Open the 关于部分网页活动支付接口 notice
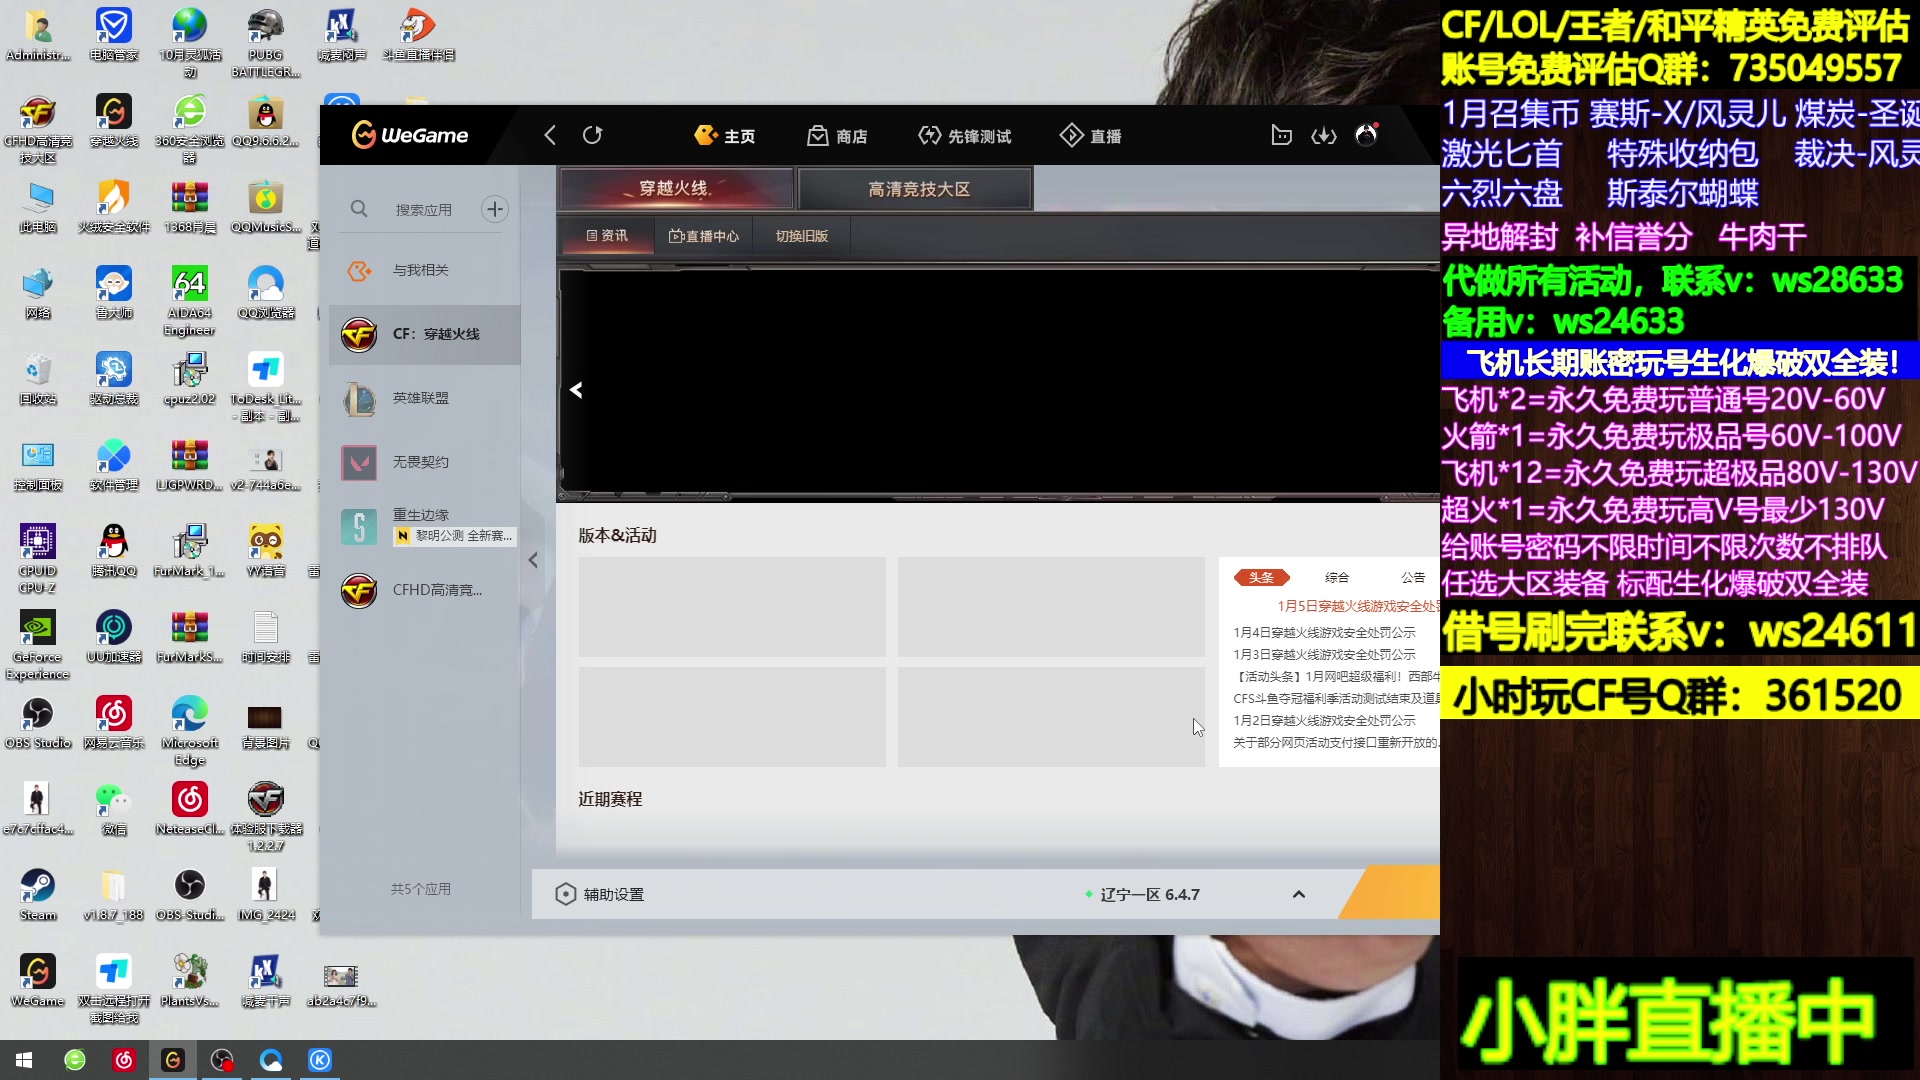This screenshot has height=1080, width=1920. pyautogui.click(x=1336, y=743)
